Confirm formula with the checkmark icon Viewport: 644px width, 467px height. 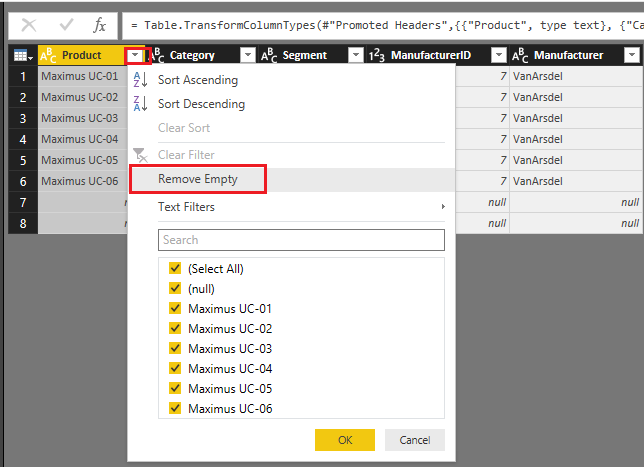[x=66, y=25]
